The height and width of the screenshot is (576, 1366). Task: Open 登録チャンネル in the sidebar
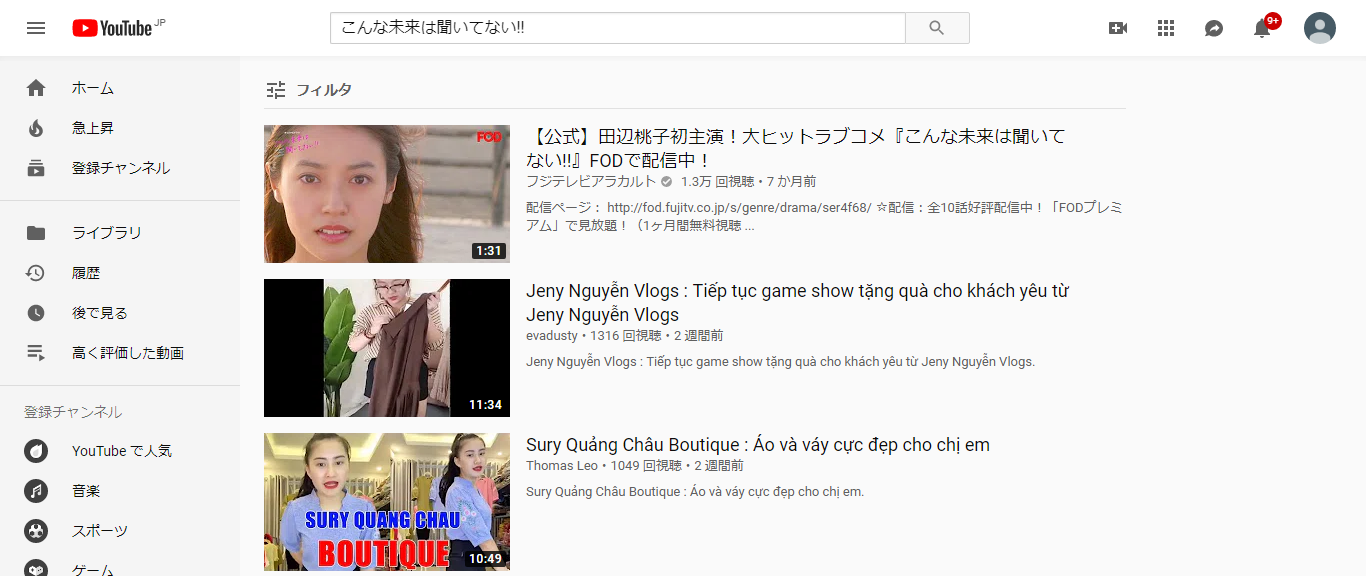(121, 168)
